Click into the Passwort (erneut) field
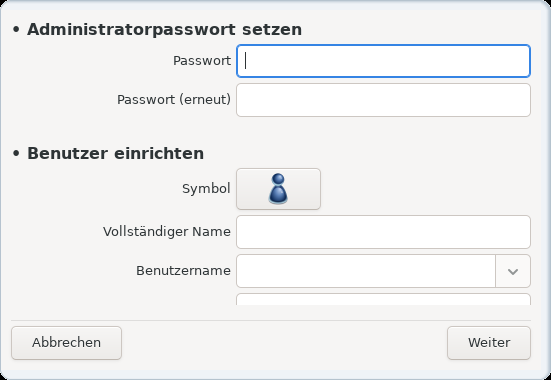The width and height of the screenshot is (551, 380). pos(383,100)
